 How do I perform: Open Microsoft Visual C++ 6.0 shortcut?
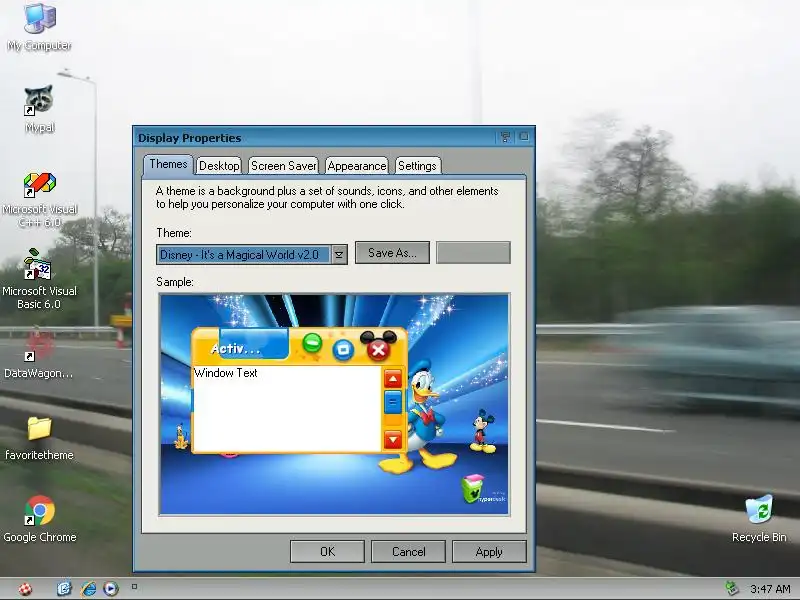pyautogui.click(x=39, y=199)
